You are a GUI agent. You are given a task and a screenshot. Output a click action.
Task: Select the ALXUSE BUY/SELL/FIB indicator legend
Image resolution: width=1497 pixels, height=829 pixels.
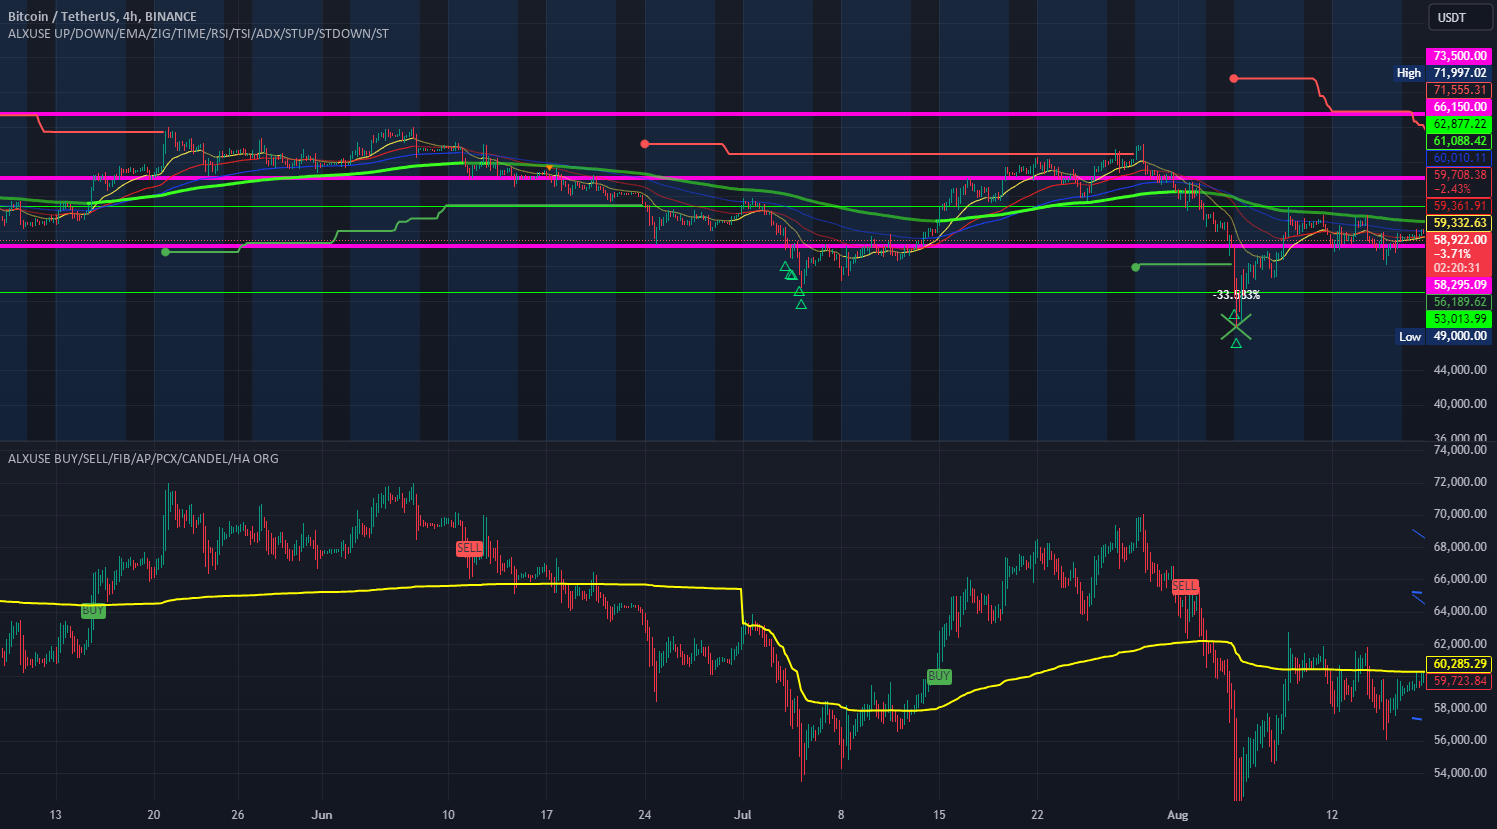tap(143, 458)
